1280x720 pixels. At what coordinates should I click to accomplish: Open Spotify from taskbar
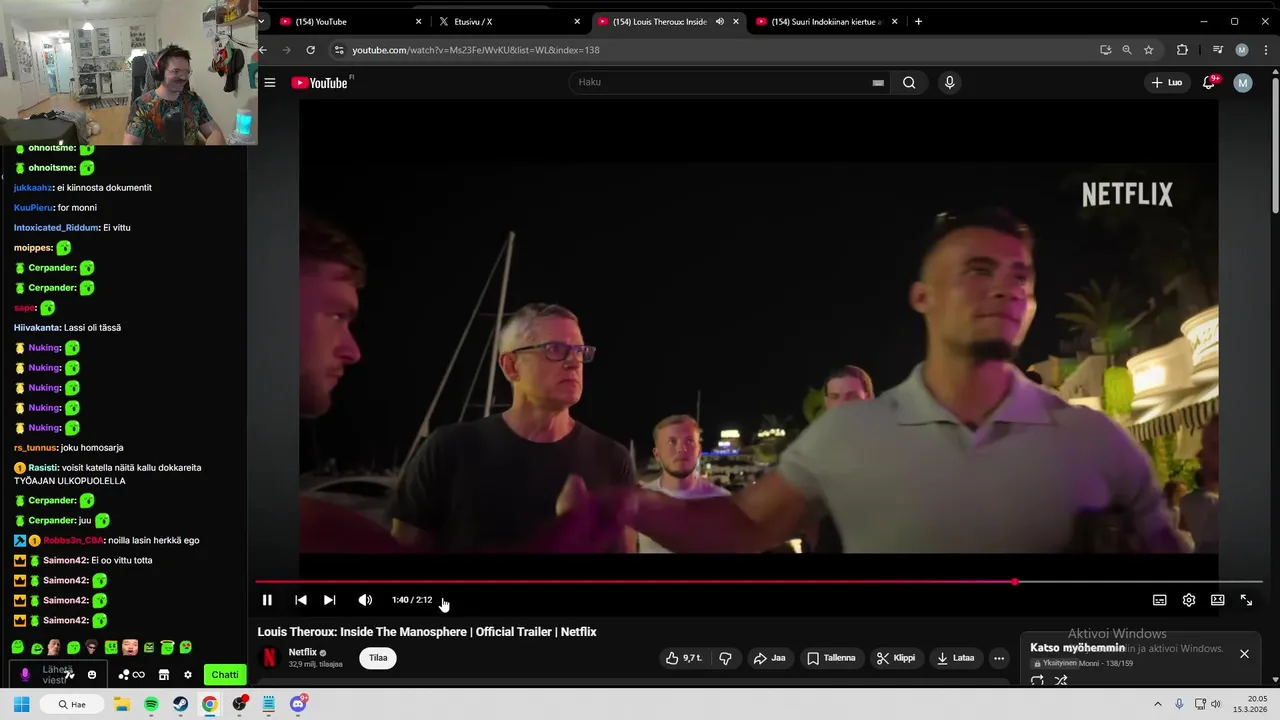(x=151, y=704)
